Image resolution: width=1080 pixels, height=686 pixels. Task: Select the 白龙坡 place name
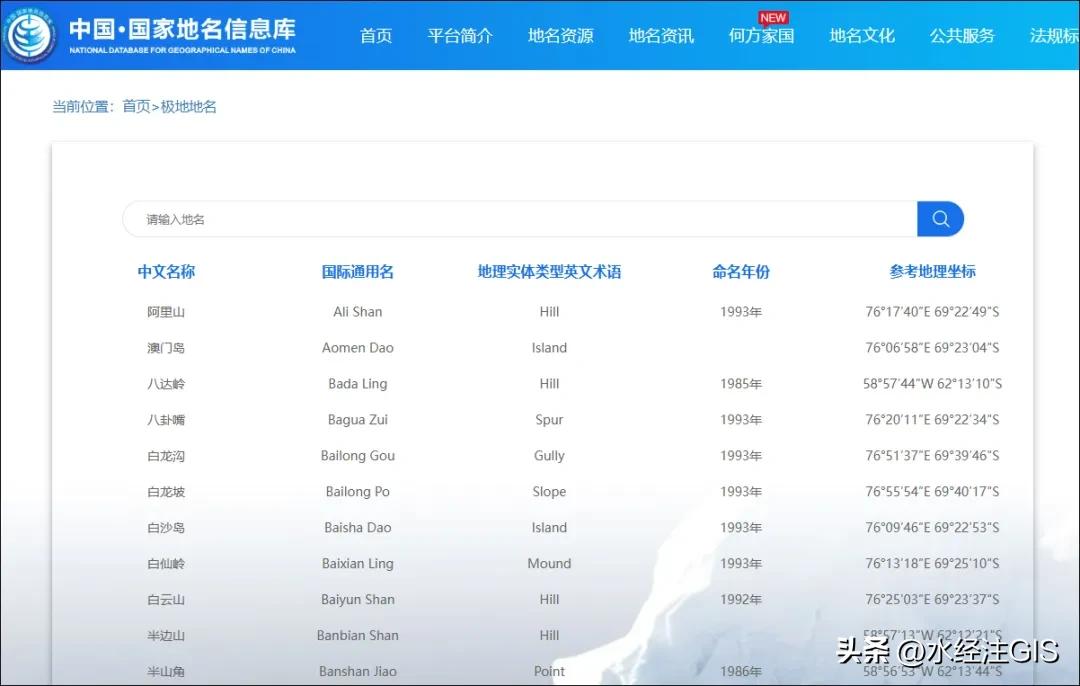tap(166, 492)
